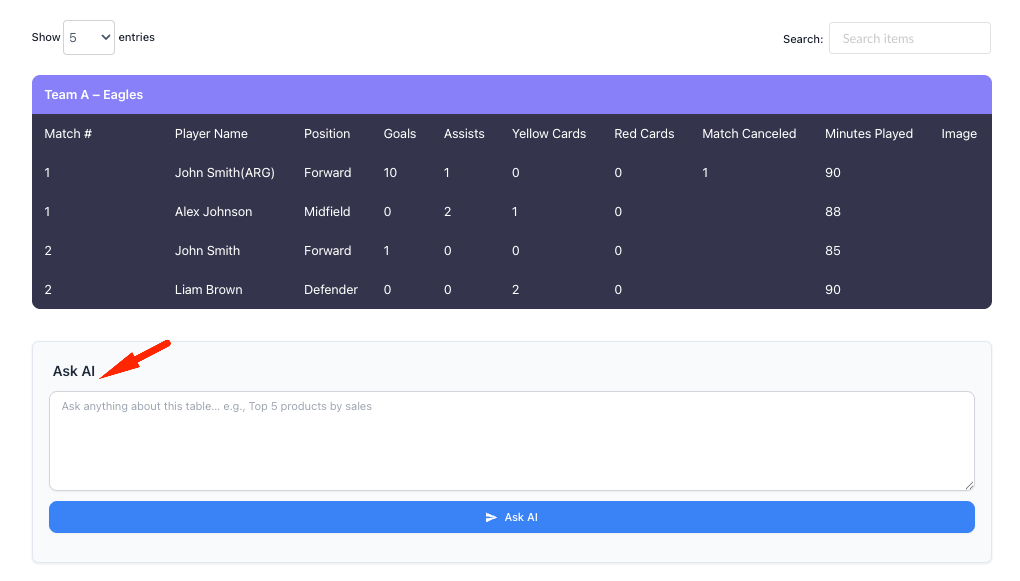The image size is (1020, 581).
Task: Click the blue Ask AI submit button
Action: (512, 517)
